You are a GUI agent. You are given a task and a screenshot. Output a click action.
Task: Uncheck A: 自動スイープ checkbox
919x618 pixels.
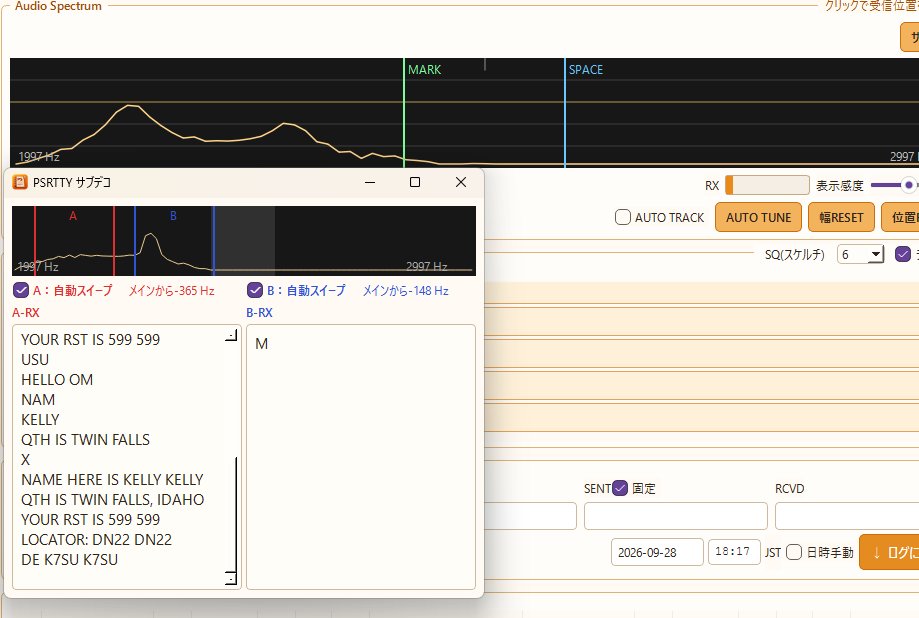[21, 290]
